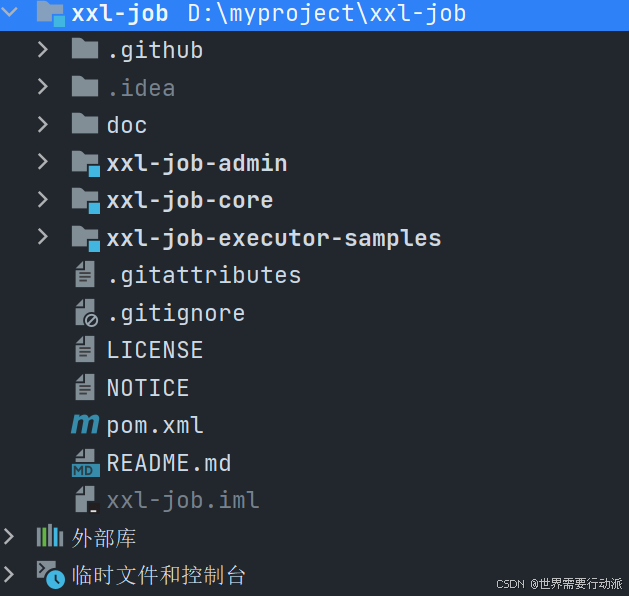Click the module folder icon for xxl-job-admin
Image resolution: width=629 pixels, height=596 pixels.
click(85, 164)
